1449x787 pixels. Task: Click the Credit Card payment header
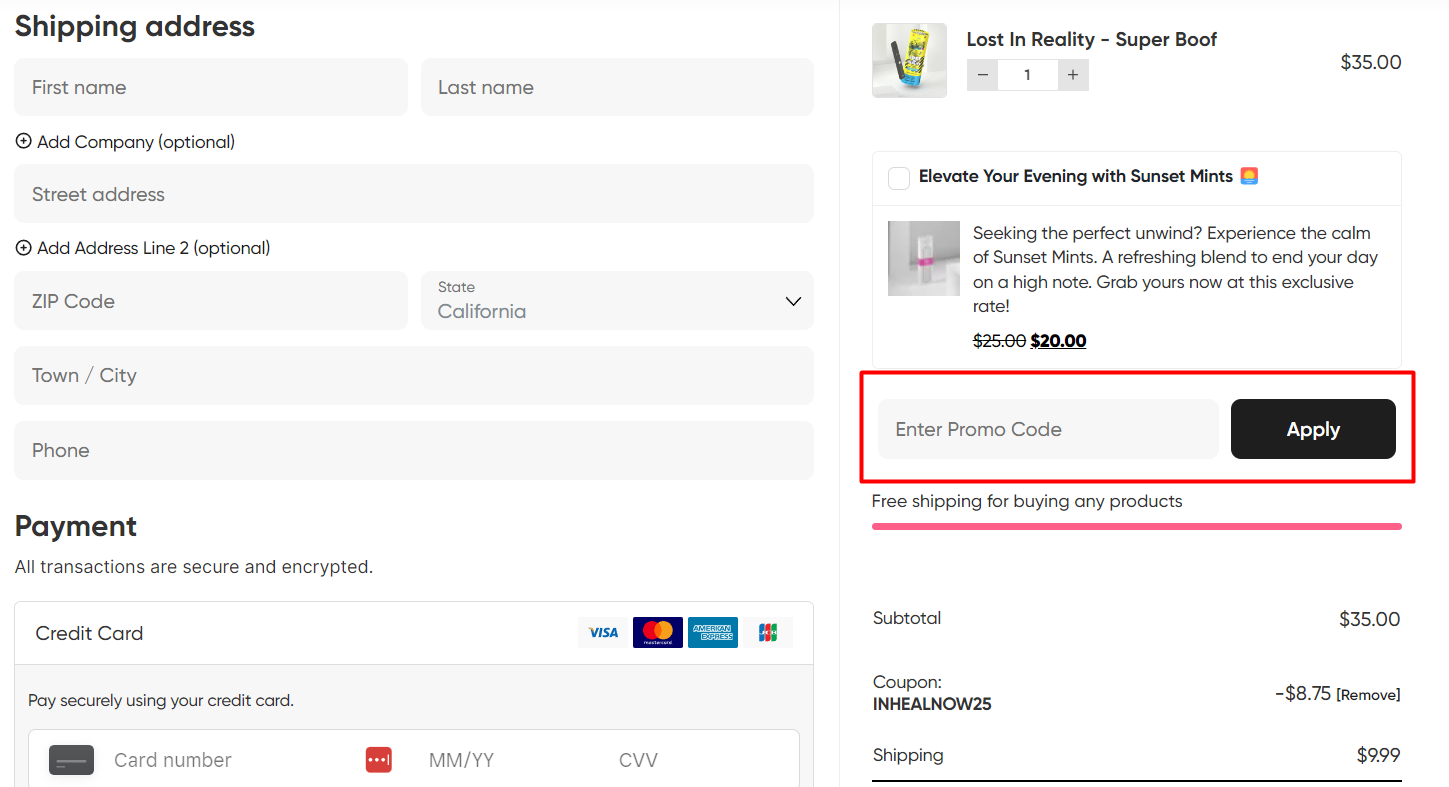414,633
